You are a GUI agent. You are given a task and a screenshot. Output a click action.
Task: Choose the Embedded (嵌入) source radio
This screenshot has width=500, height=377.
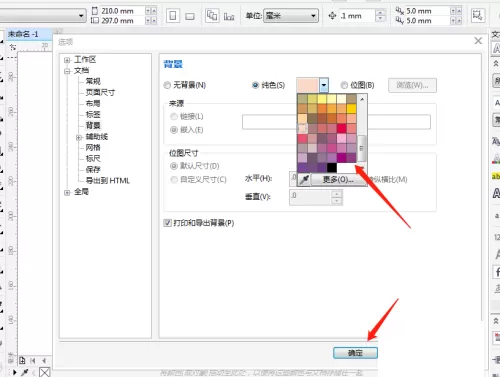click(x=174, y=130)
